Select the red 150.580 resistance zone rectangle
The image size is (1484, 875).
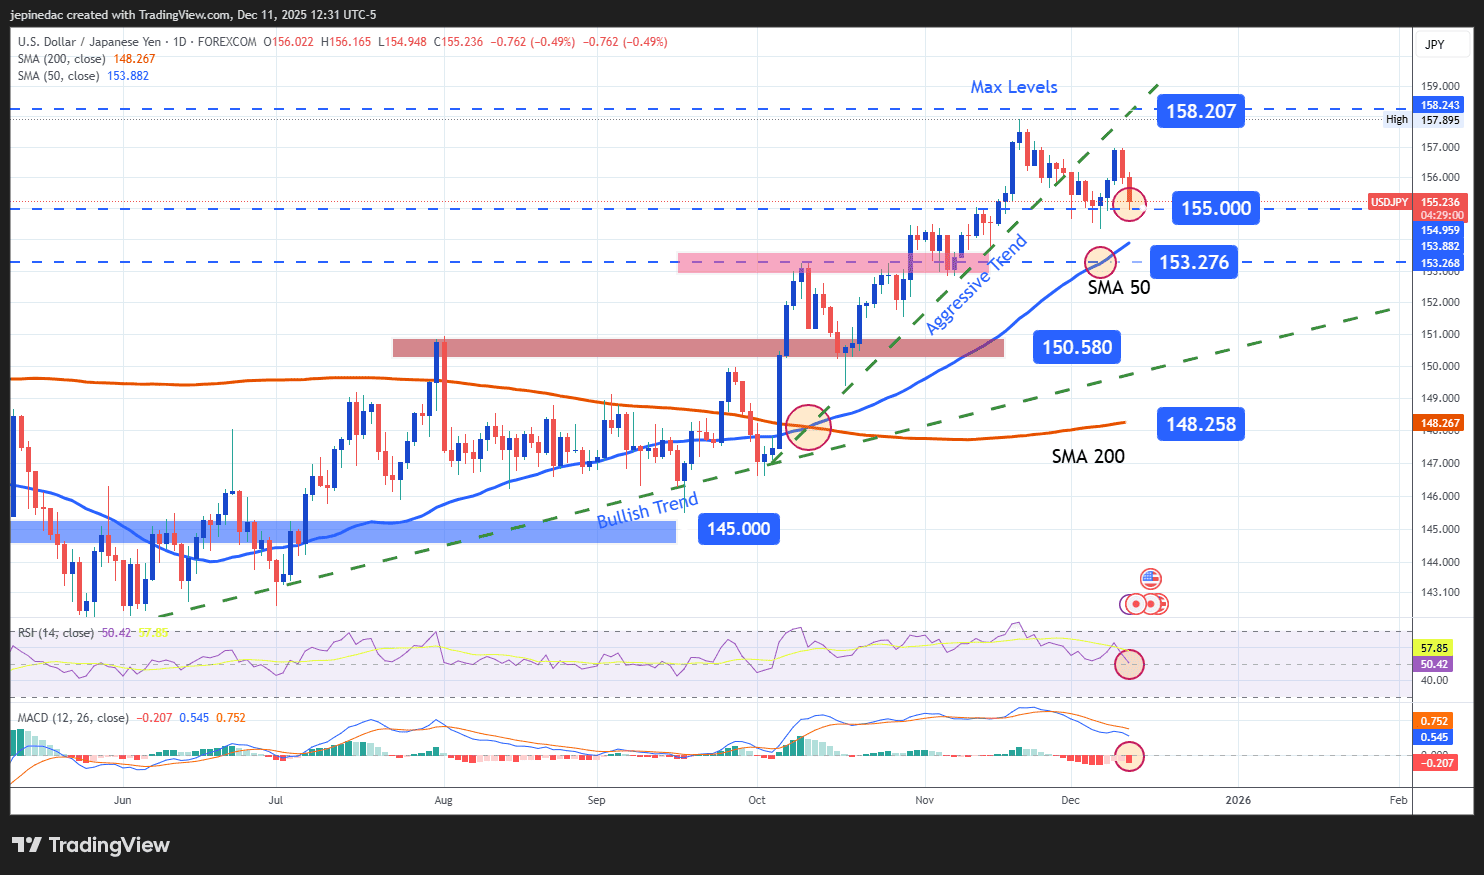tap(697, 348)
